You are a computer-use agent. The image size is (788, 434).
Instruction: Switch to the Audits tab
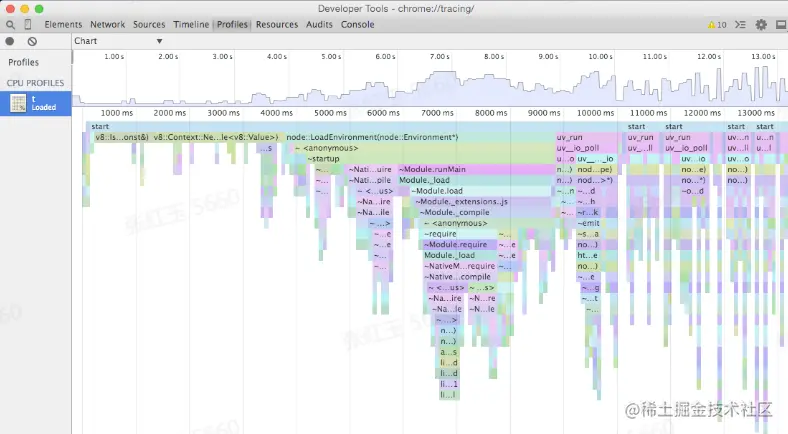pos(319,25)
